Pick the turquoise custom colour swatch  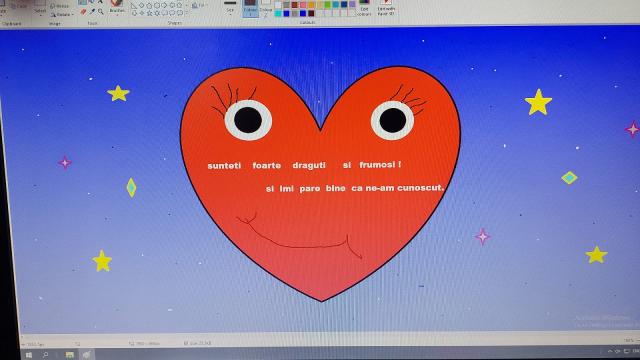tap(278, 13)
